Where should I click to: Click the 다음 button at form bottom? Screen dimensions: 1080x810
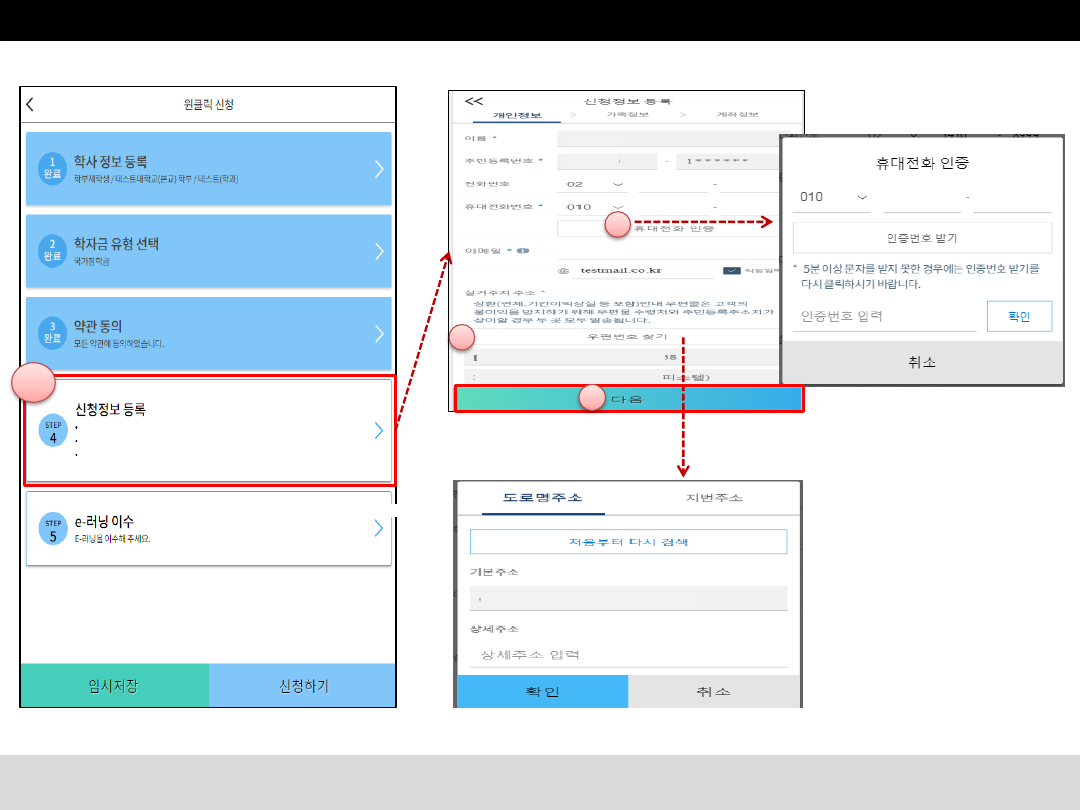tap(628, 398)
